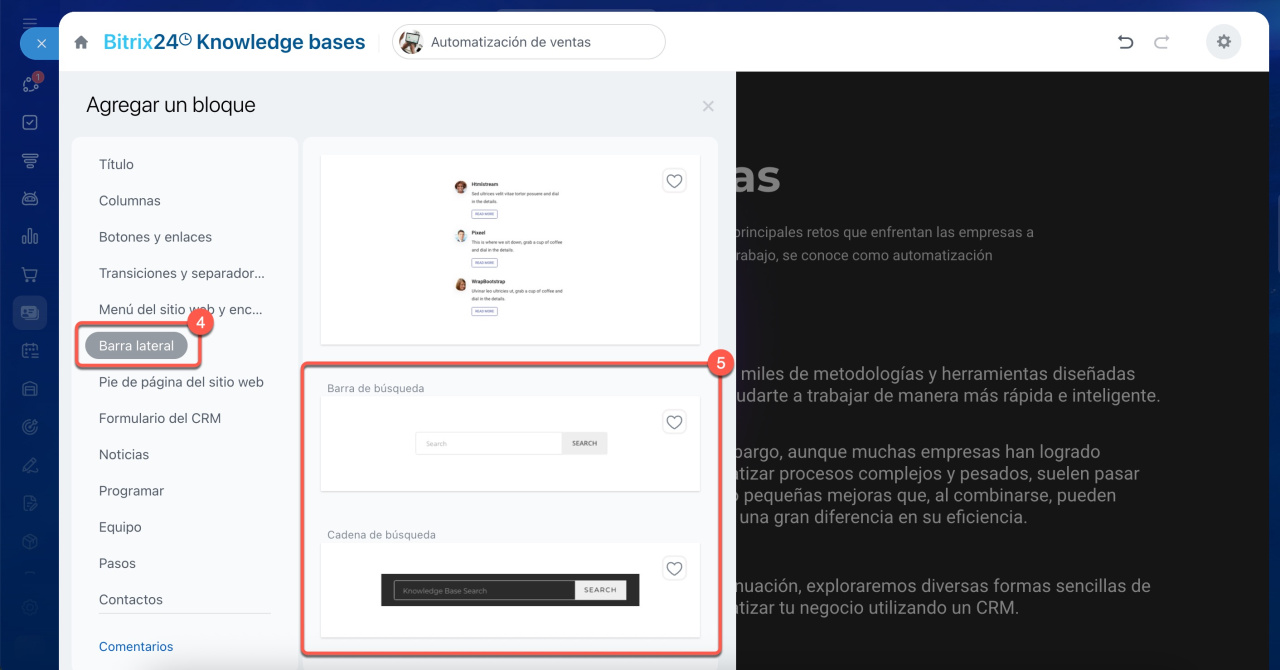The image size is (1280, 670).
Task: Open the bar chart analytics icon in sidebar
Action: click(30, 236)
